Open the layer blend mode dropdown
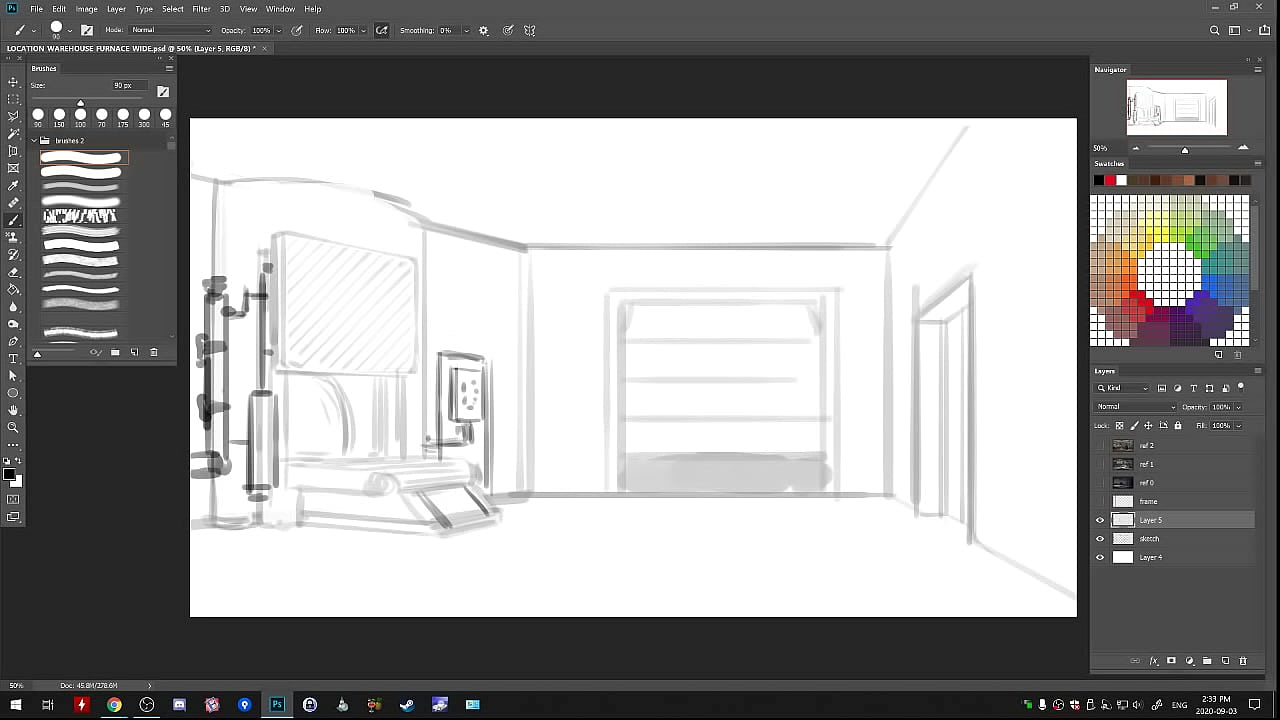Image resolution: width=1280 pixels, height=720 pixels. click(x=1136, y=407)
